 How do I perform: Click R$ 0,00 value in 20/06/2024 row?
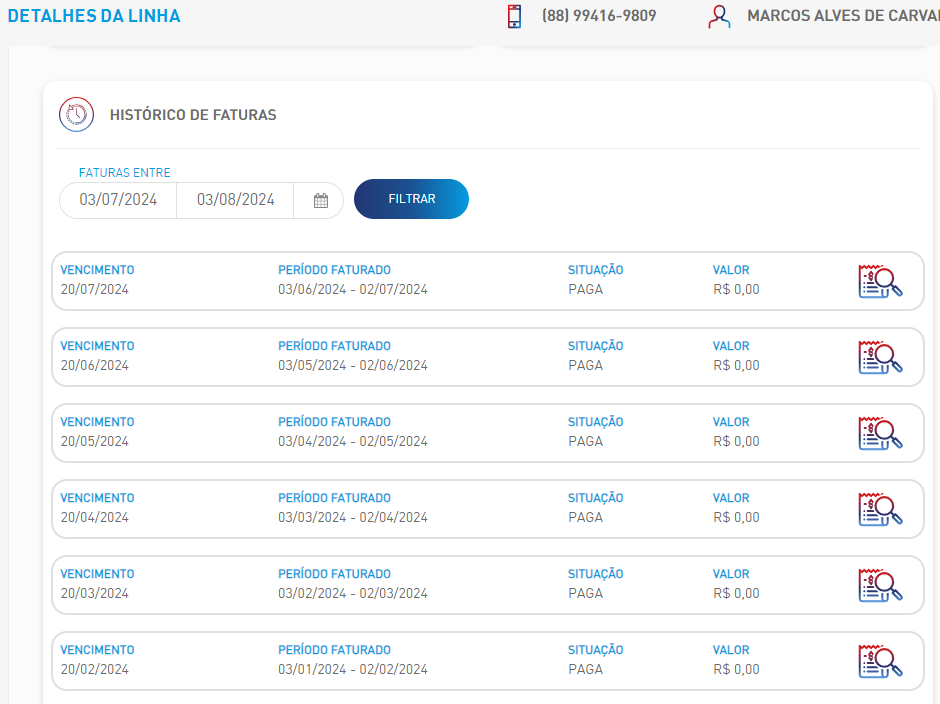pos(736,365)
